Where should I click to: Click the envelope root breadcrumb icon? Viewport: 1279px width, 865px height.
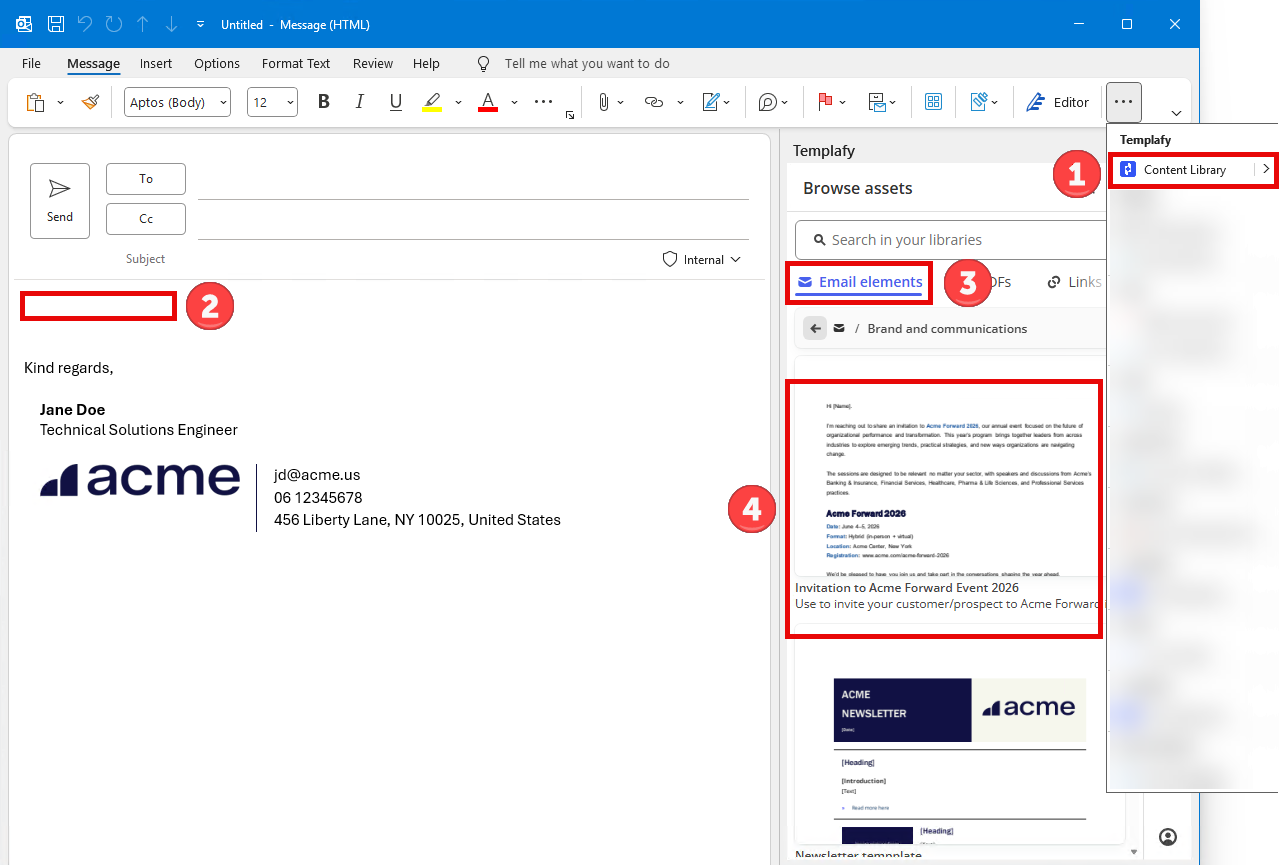click(839, 329)
